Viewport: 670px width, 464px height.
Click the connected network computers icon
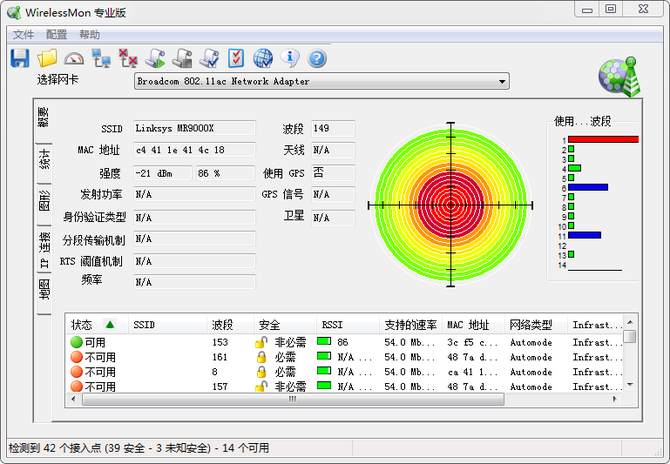coord(101,58)
